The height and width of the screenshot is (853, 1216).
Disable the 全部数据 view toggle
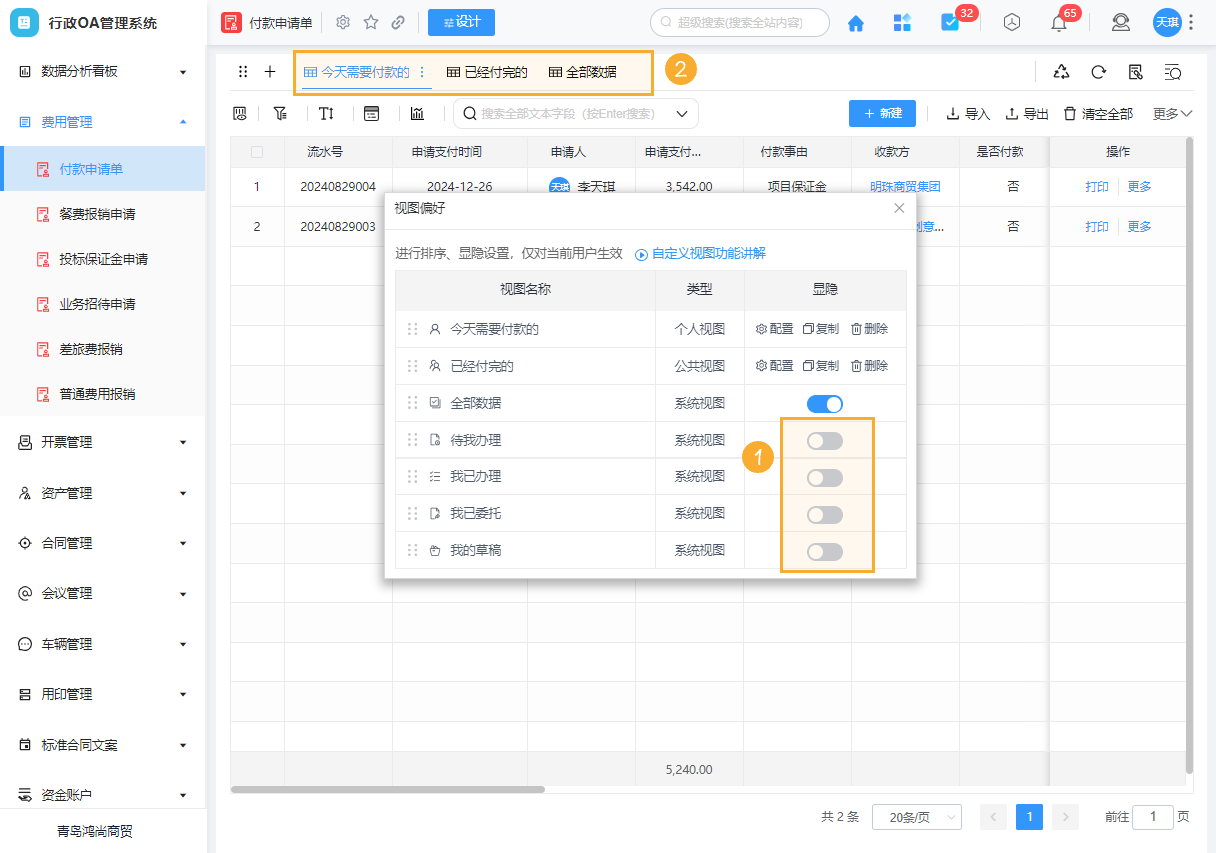click(x=824, y=403)
